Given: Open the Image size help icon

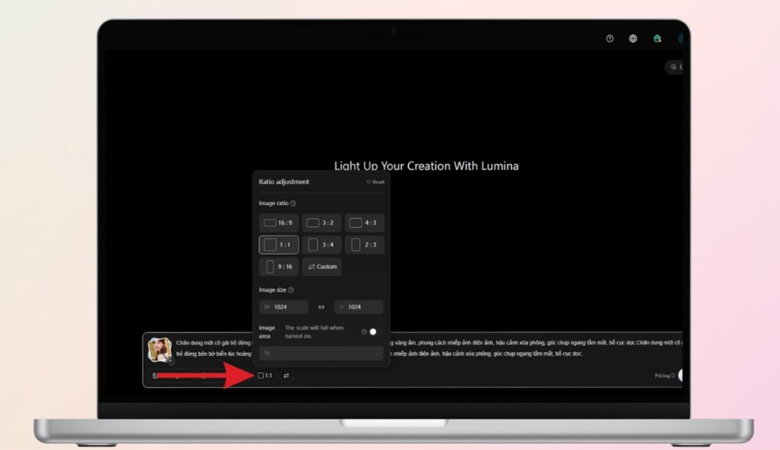Looking at the screenshot, I should pos(291,290).
